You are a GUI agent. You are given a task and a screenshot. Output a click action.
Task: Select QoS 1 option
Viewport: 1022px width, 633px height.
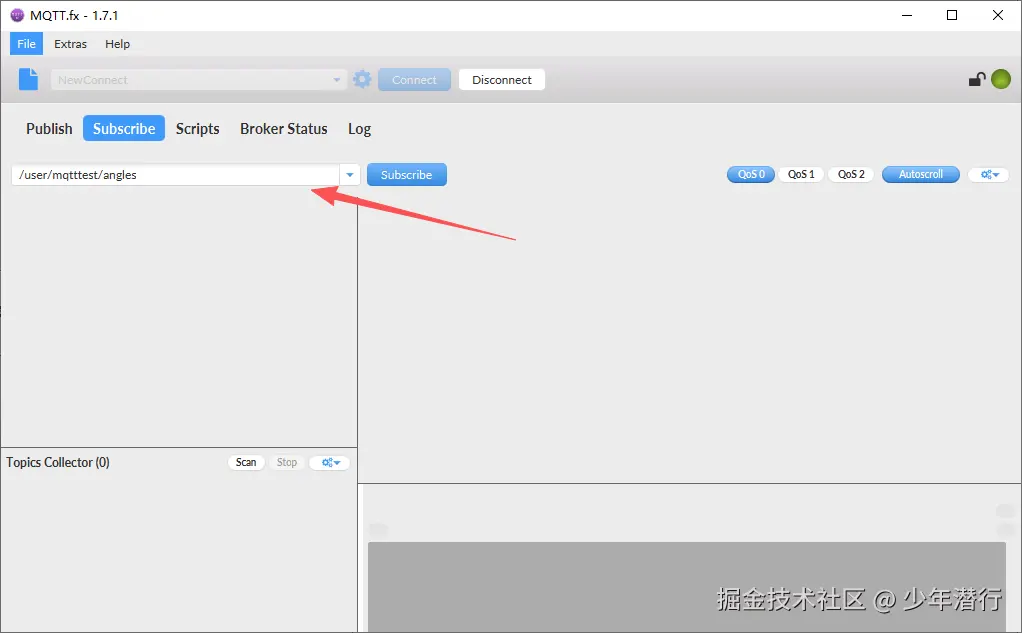pos(801,175)
